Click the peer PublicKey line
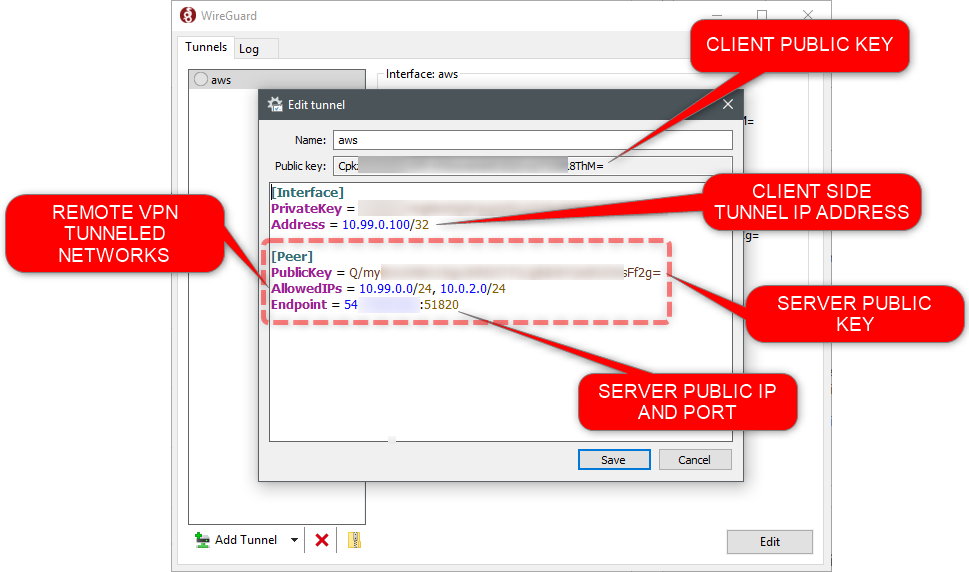 (466, 272)
